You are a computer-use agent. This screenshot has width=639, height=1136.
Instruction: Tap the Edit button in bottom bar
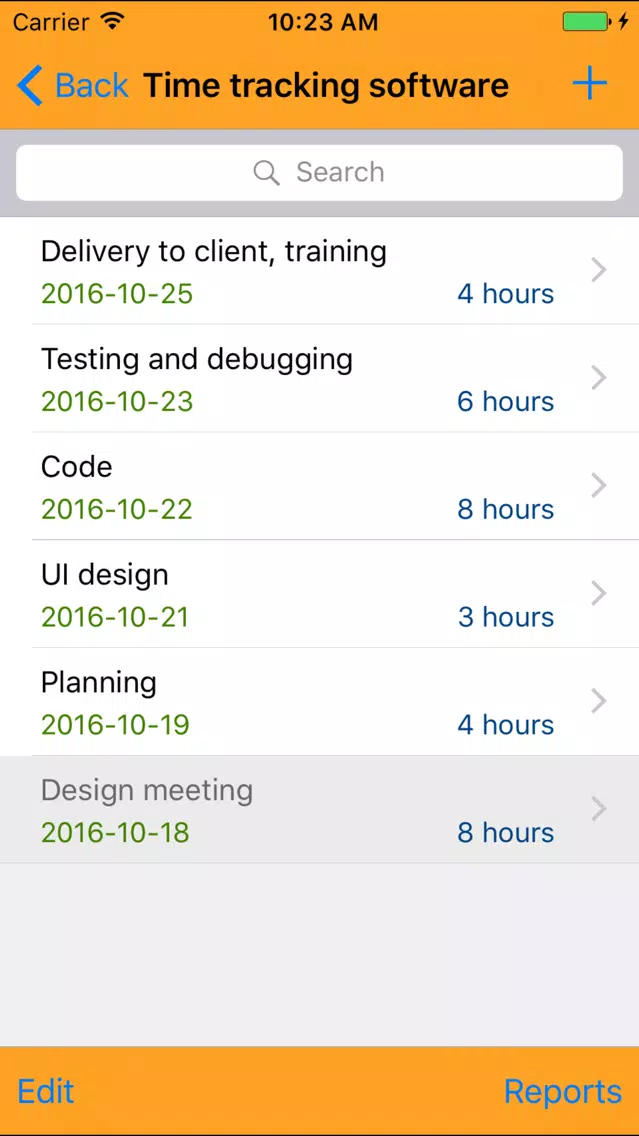point(46,1091)
